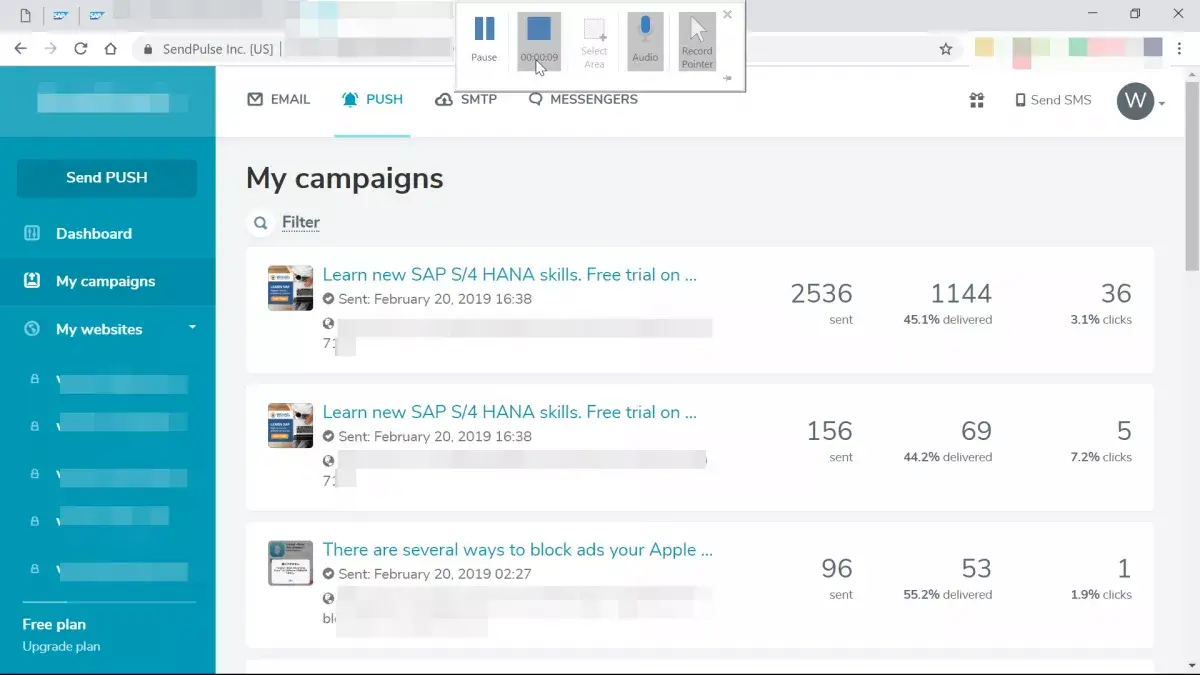Open the block ads your Apple campaign

pos(518,549)
